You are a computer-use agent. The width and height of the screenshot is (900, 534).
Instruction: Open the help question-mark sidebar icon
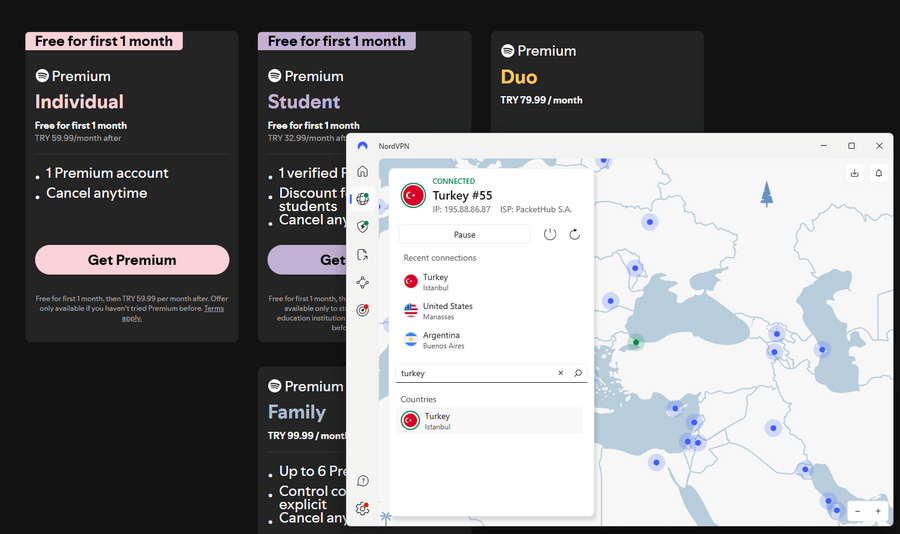click(x=362, y=481)
